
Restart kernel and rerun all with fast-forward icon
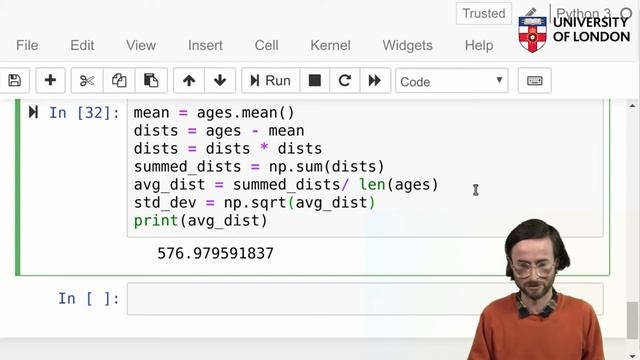click(x=375, y=80)
